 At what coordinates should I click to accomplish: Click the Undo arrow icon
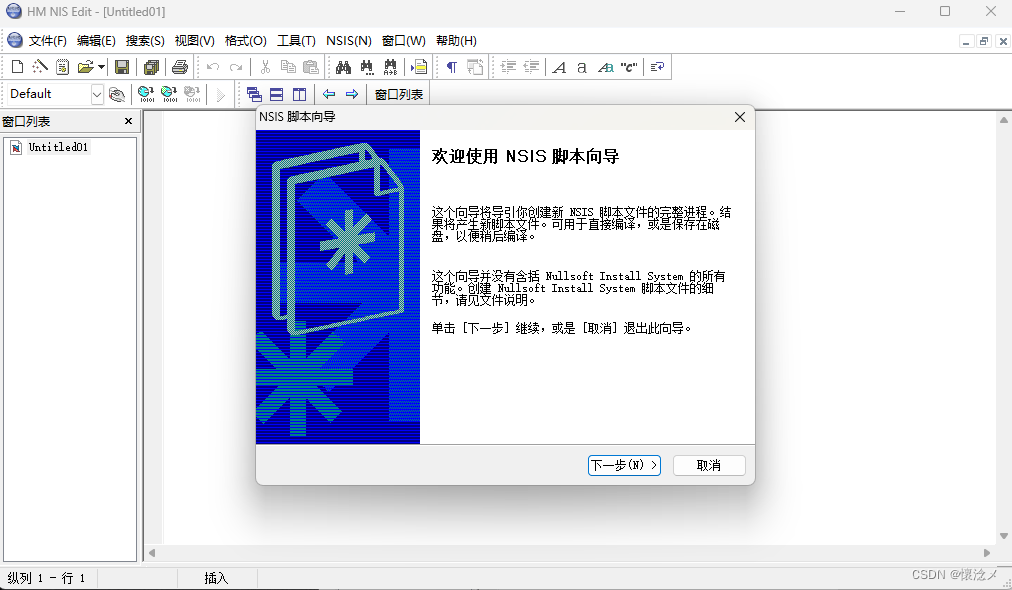click(x=213, y=66)
